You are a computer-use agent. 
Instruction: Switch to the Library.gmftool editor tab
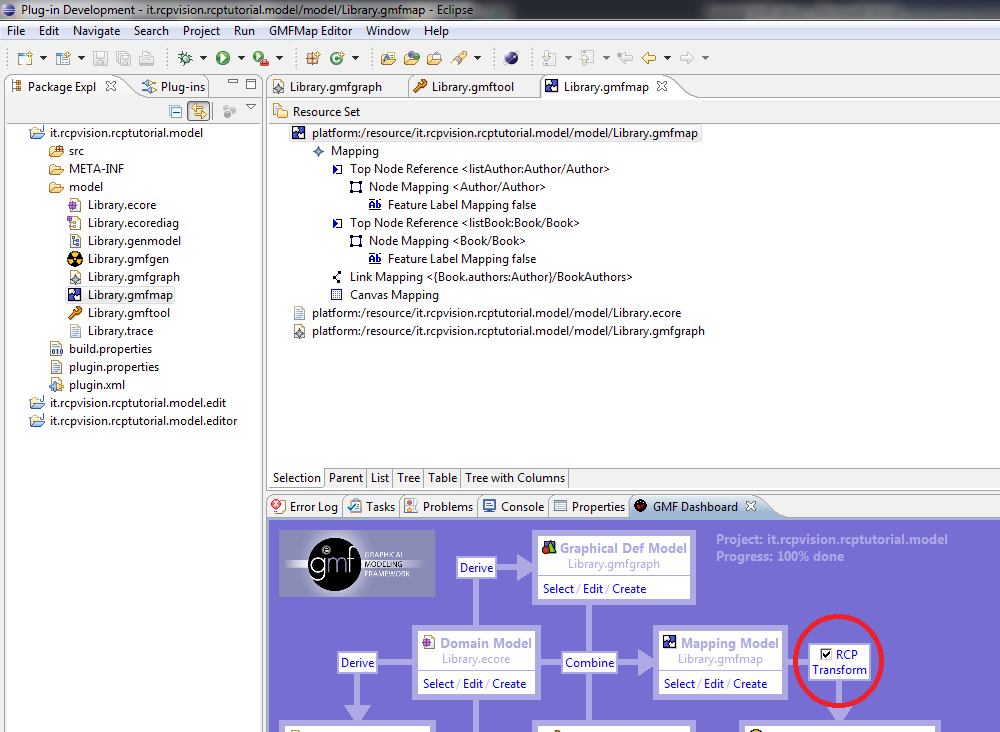coord(472,87)
